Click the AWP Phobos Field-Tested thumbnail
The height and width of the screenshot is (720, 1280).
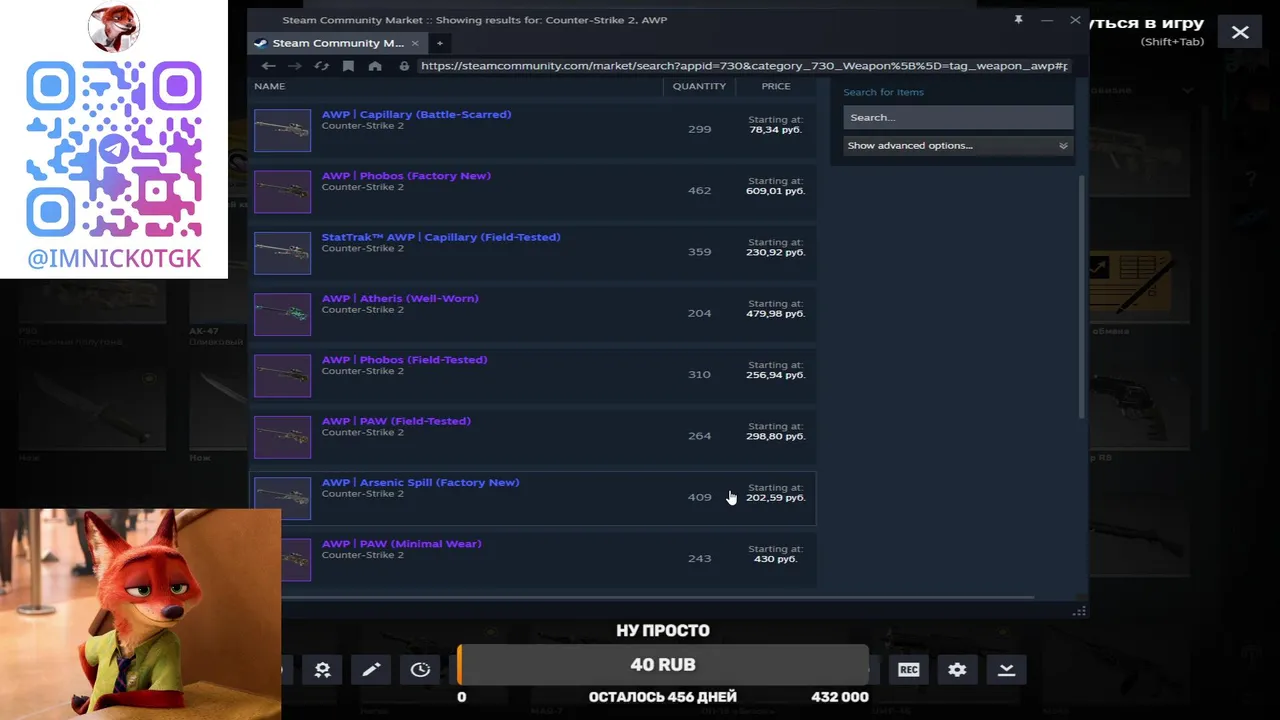(282, 376)
